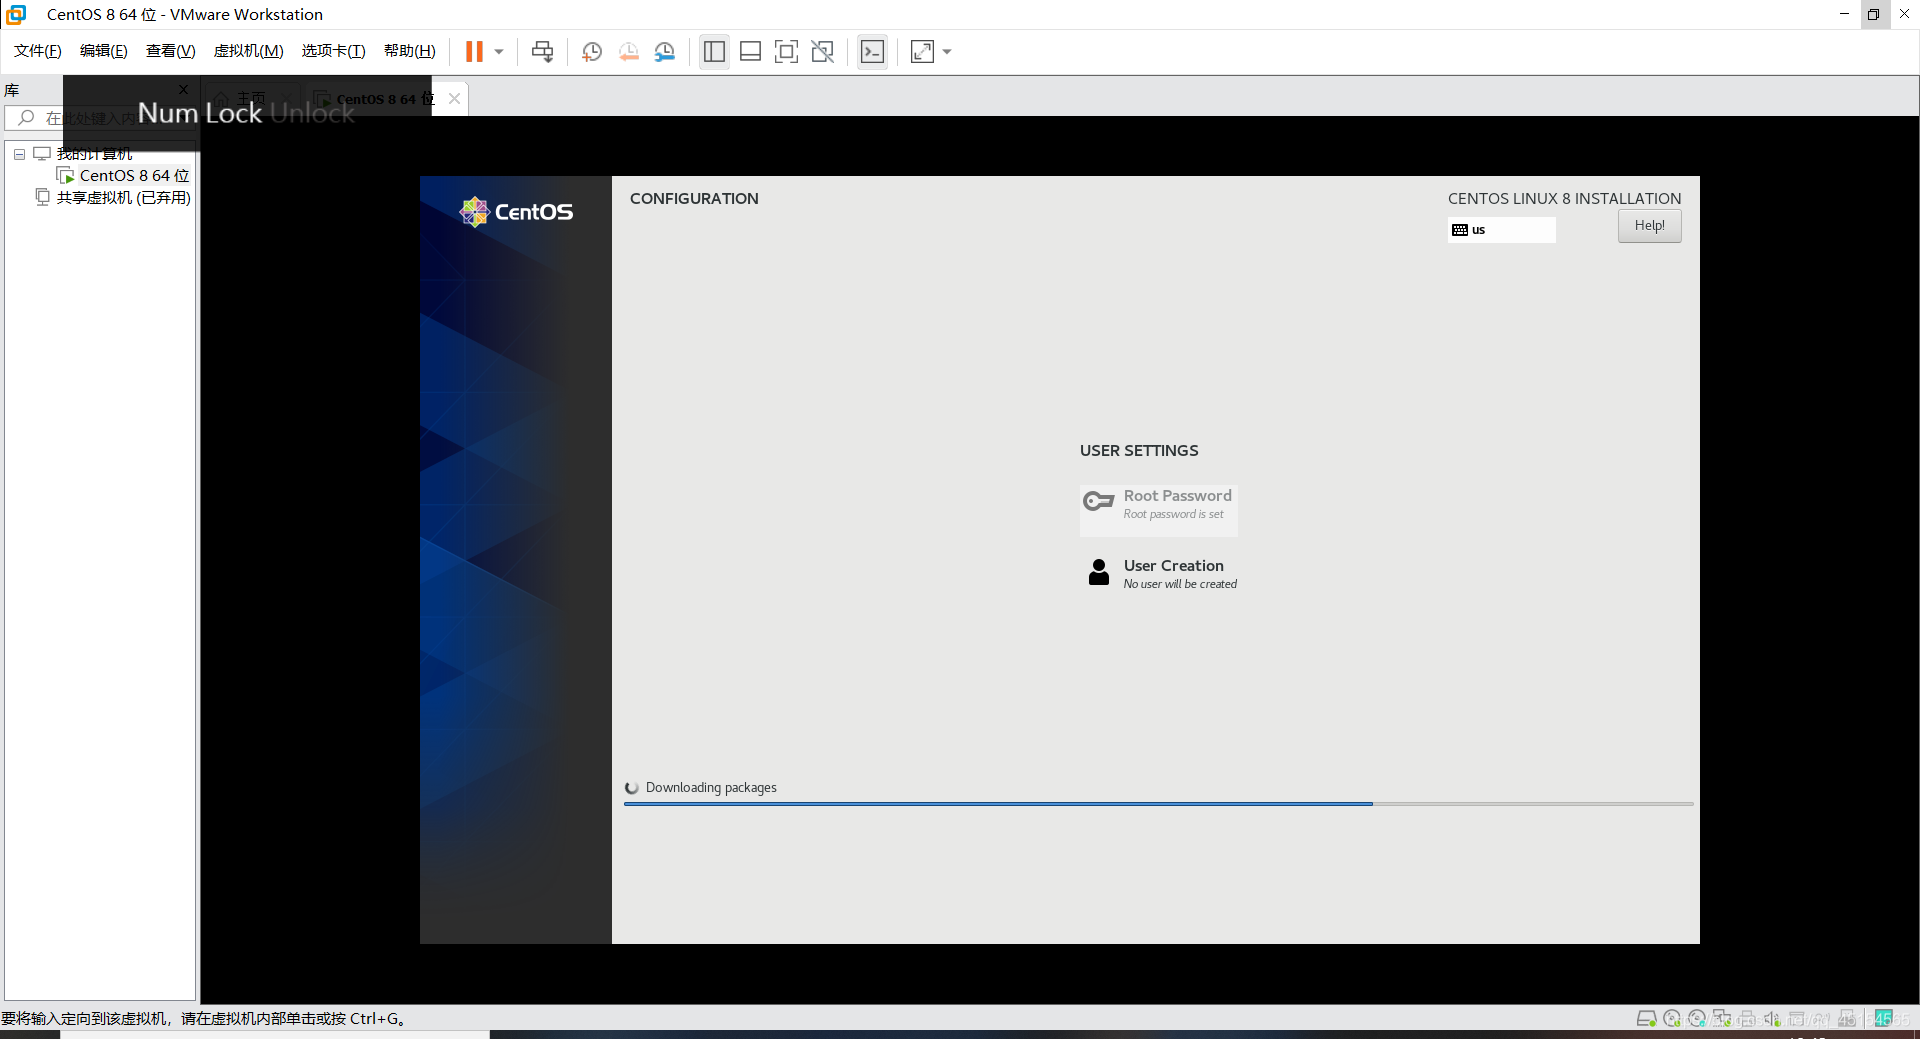Send Ctrl+Alt+Del to the virtual machine
Image resolution: width=1920 pixels, height=1039 pixels.
tap(542, 51)
